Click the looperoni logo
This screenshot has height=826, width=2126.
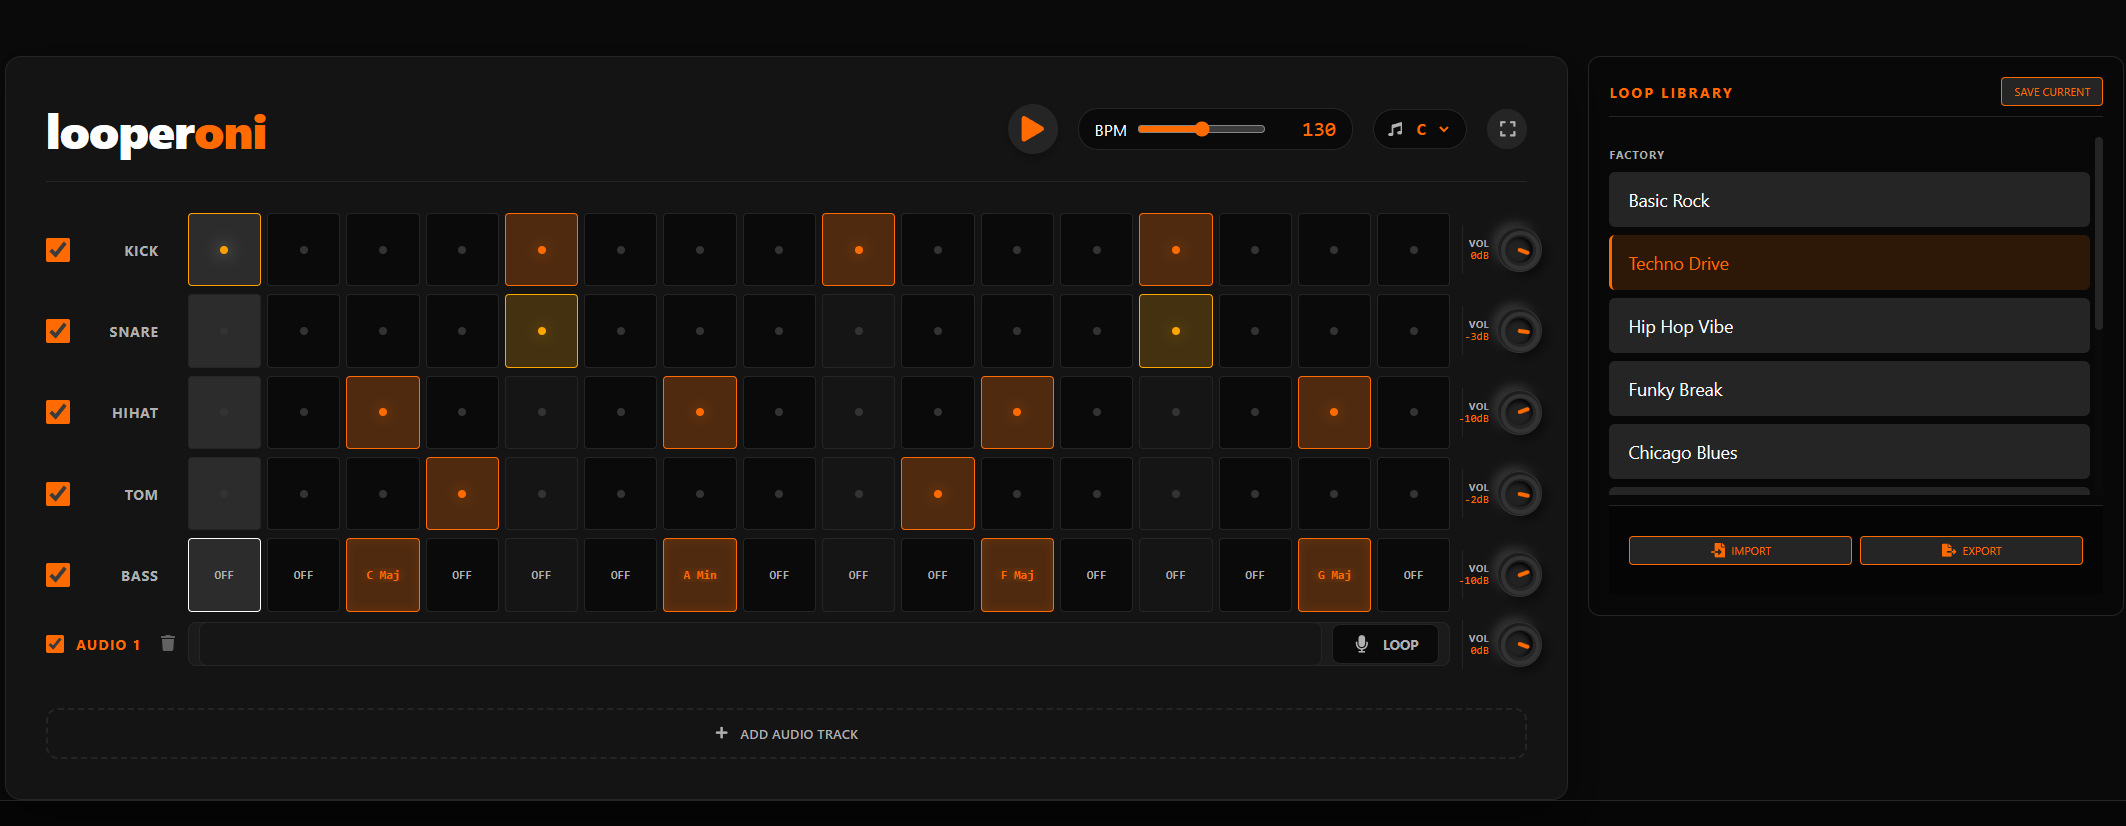pyautogui.click(x=157, y=134)
